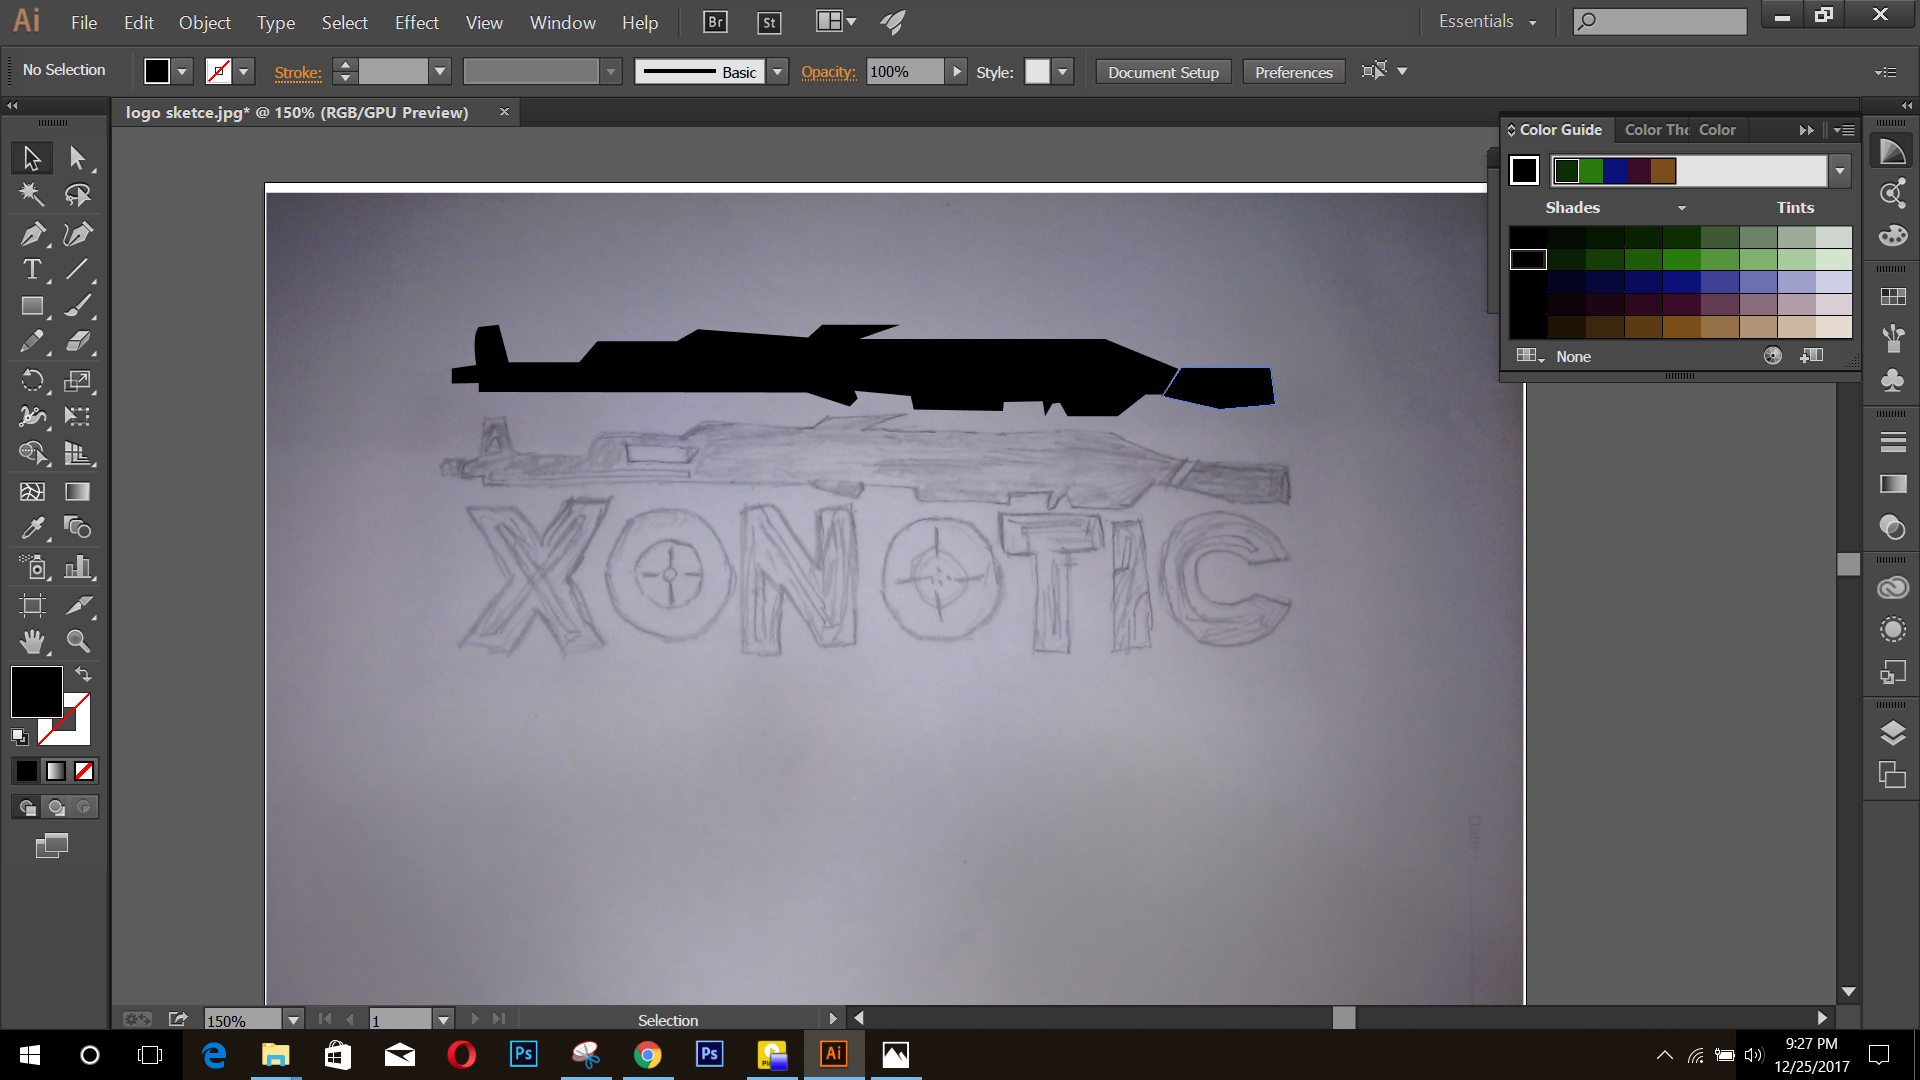Select the Hand tool

(32, 641)
